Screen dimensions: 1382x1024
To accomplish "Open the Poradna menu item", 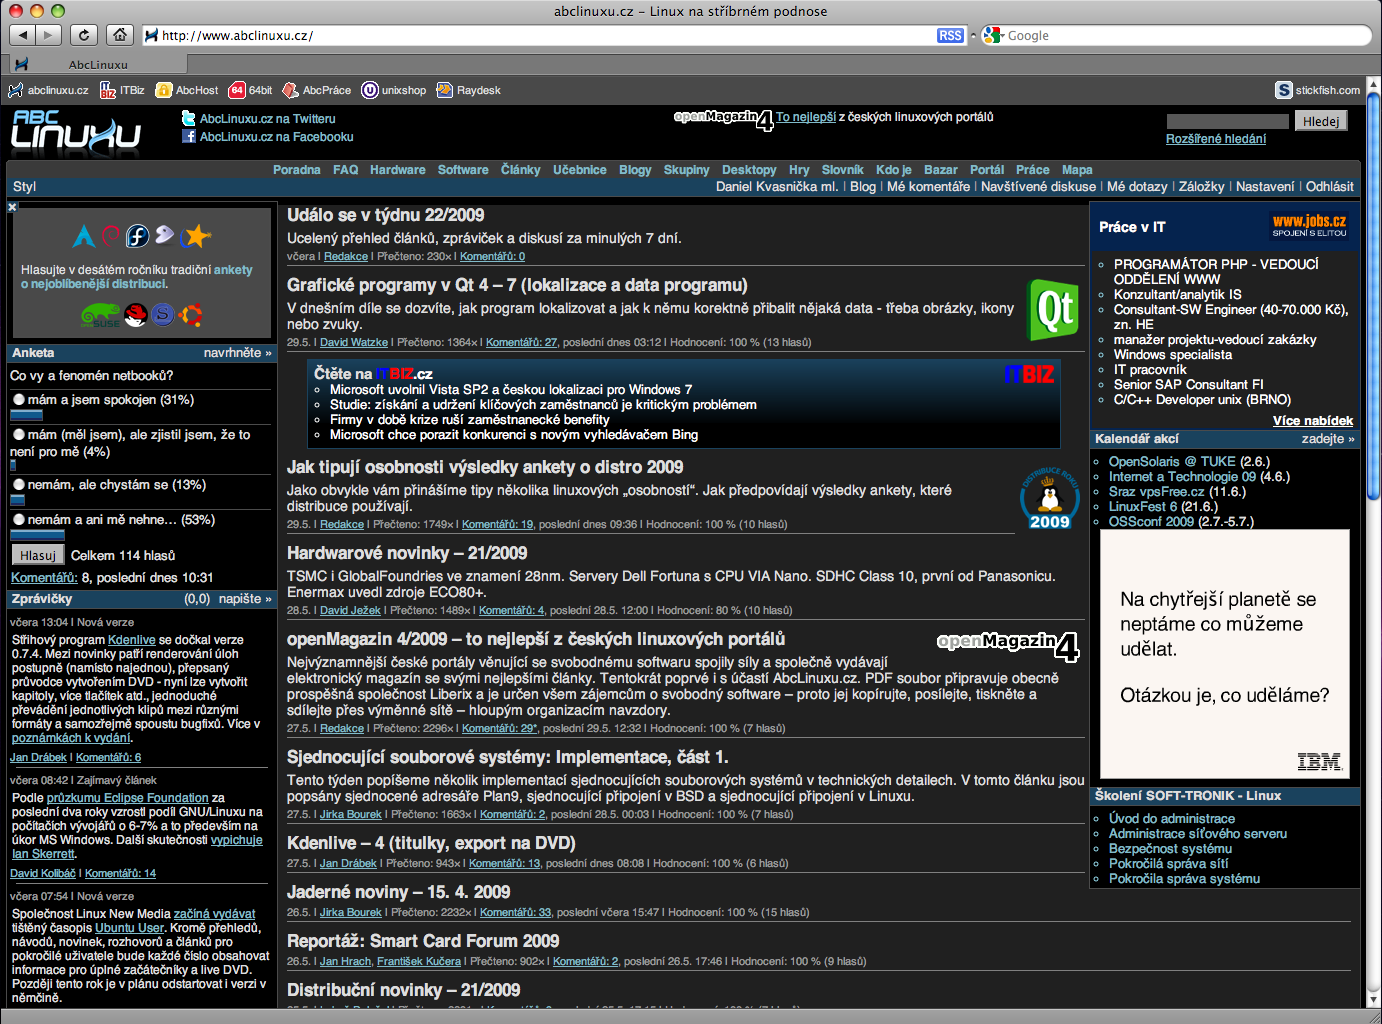I will tap(297, 170).
